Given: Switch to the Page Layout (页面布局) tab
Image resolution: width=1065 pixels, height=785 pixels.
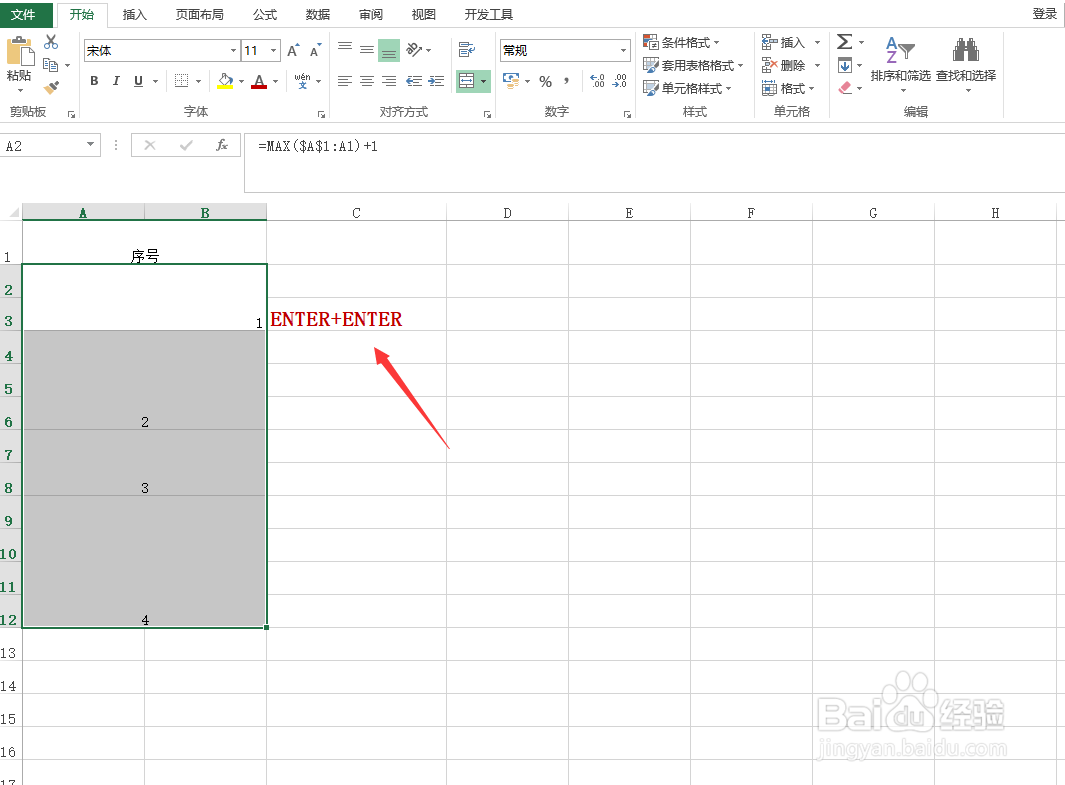Looking at the screenshot, I should (200, 14).
